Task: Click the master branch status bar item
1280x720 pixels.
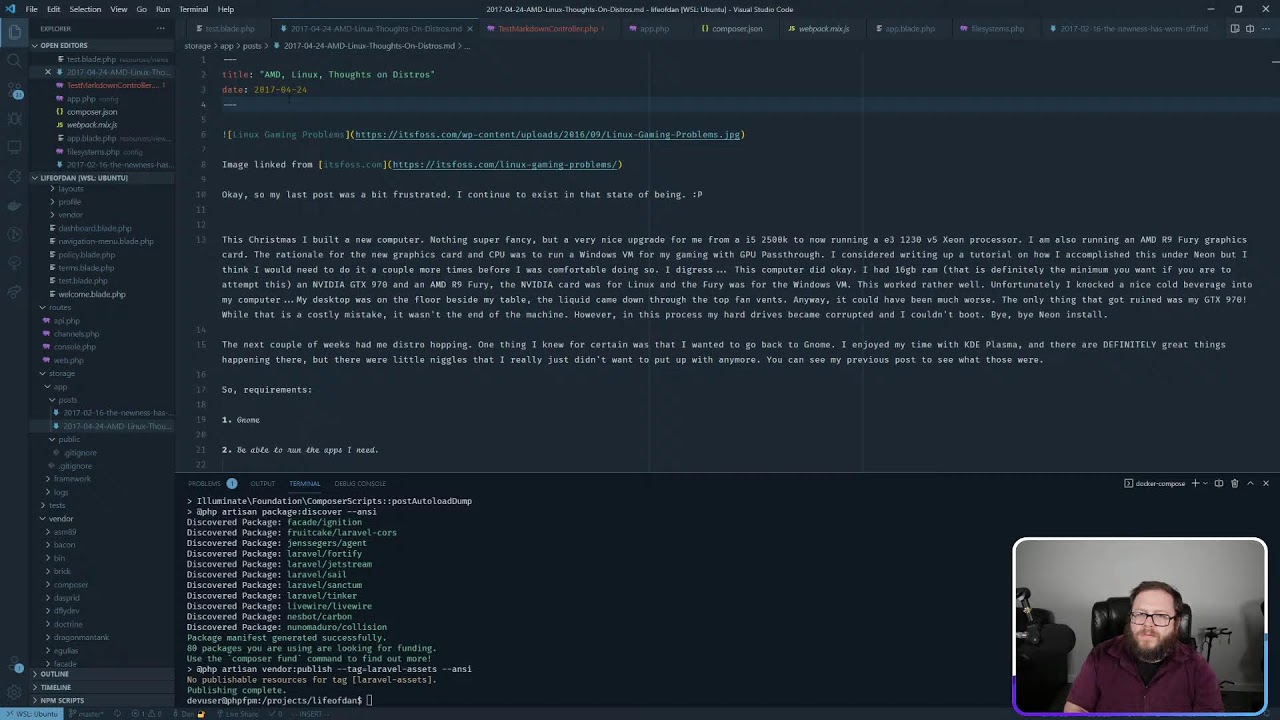Action: pos(88,714)
